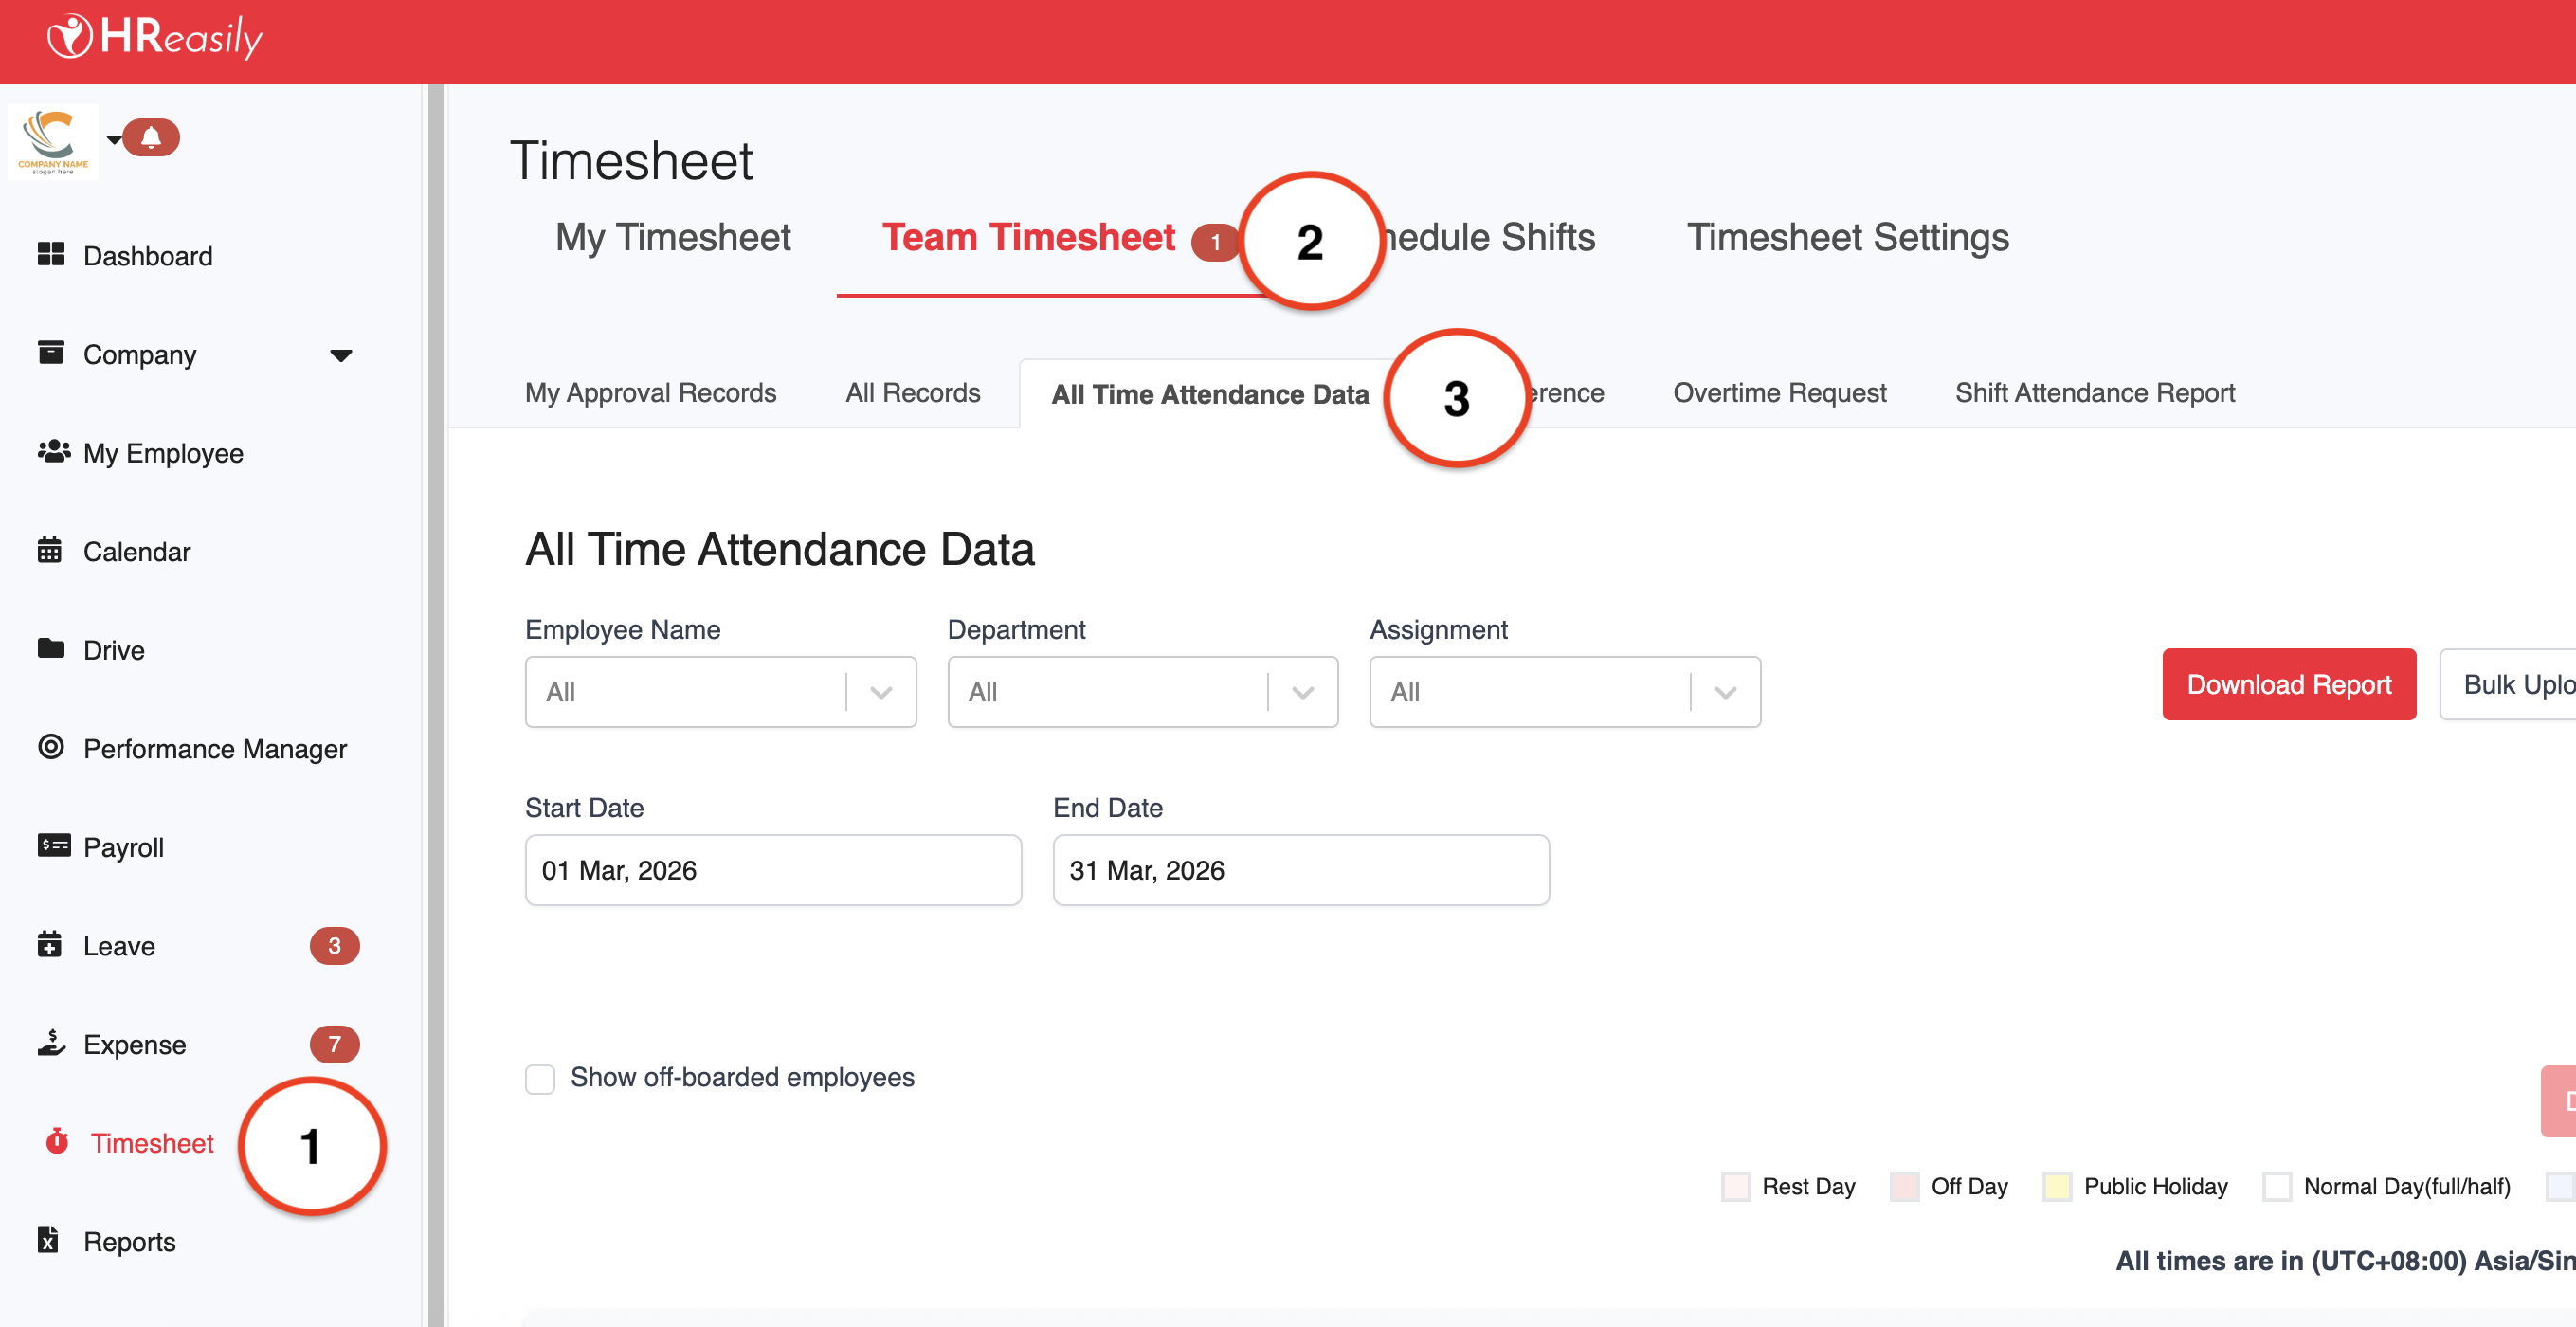Expand the Company sidebar menu
Screen dimensions: 2576x1327
click(x=341, y=355)
